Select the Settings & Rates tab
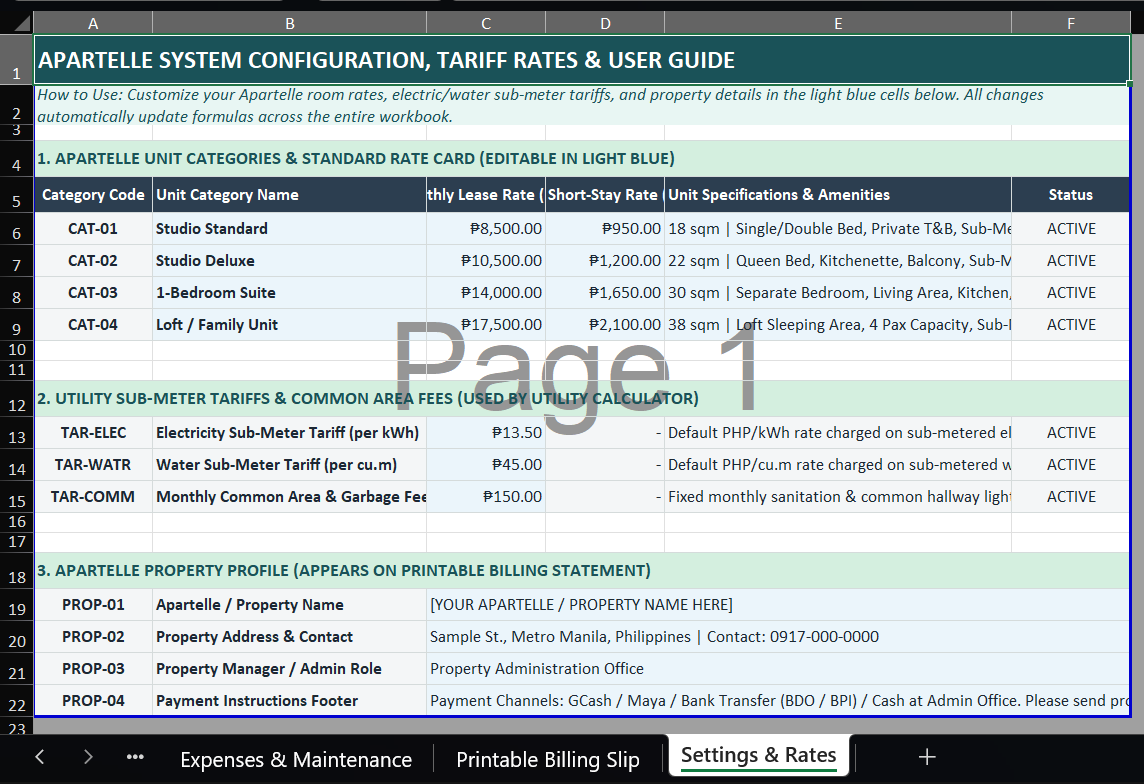Viewport: 1144px width, 784px height. [759, 755]
